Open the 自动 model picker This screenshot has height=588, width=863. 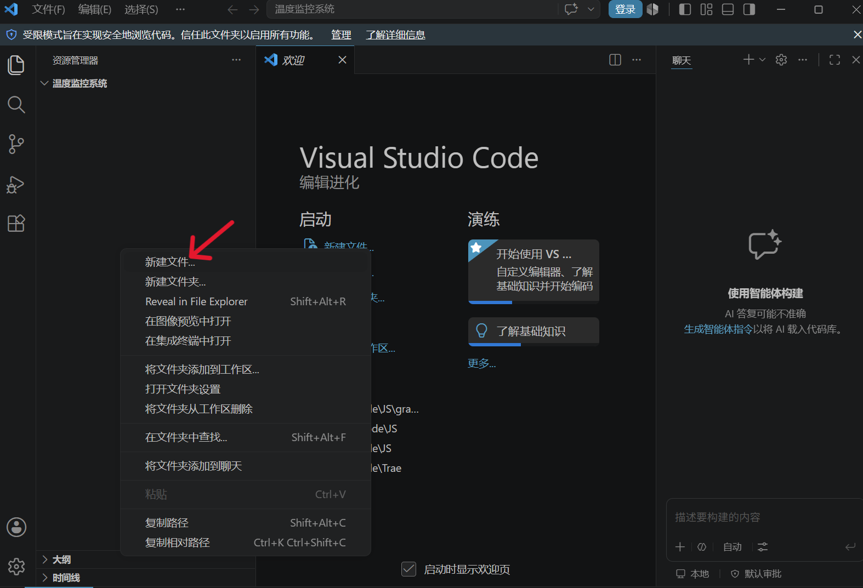732,547
